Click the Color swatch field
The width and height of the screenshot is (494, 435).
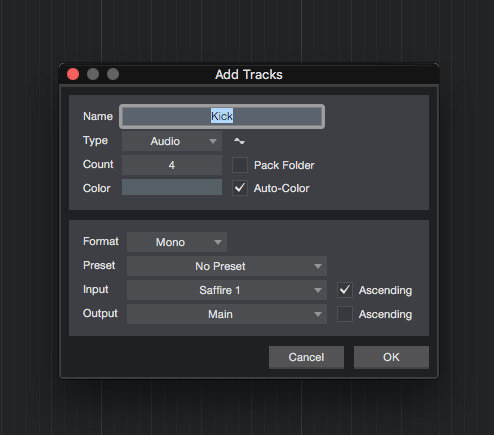tap(172, 187)
